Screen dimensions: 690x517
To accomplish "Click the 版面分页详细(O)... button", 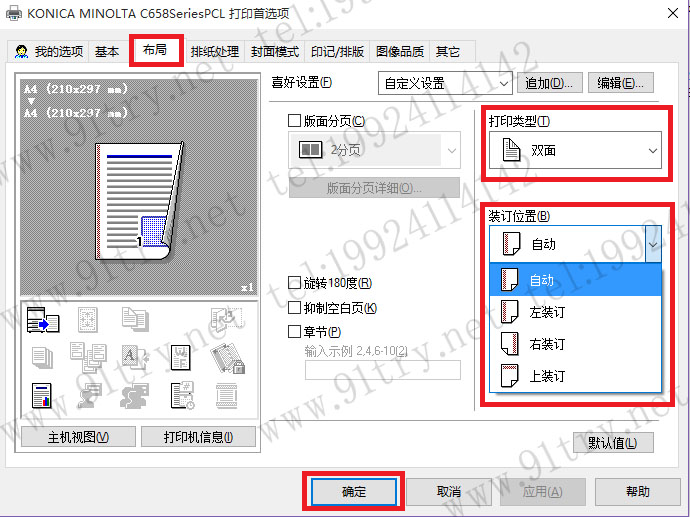I will pos(374,188).
